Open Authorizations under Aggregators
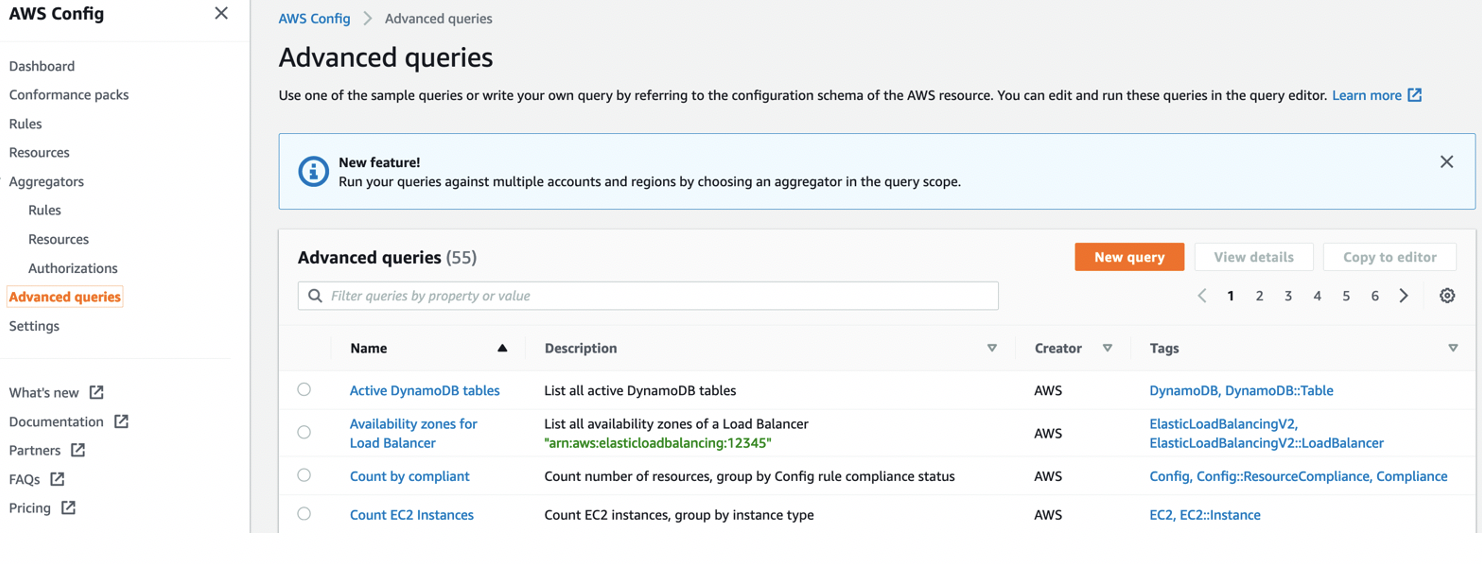Image resolution: width=1482 pixels, height=564 pixels. [x=73, y=268]
